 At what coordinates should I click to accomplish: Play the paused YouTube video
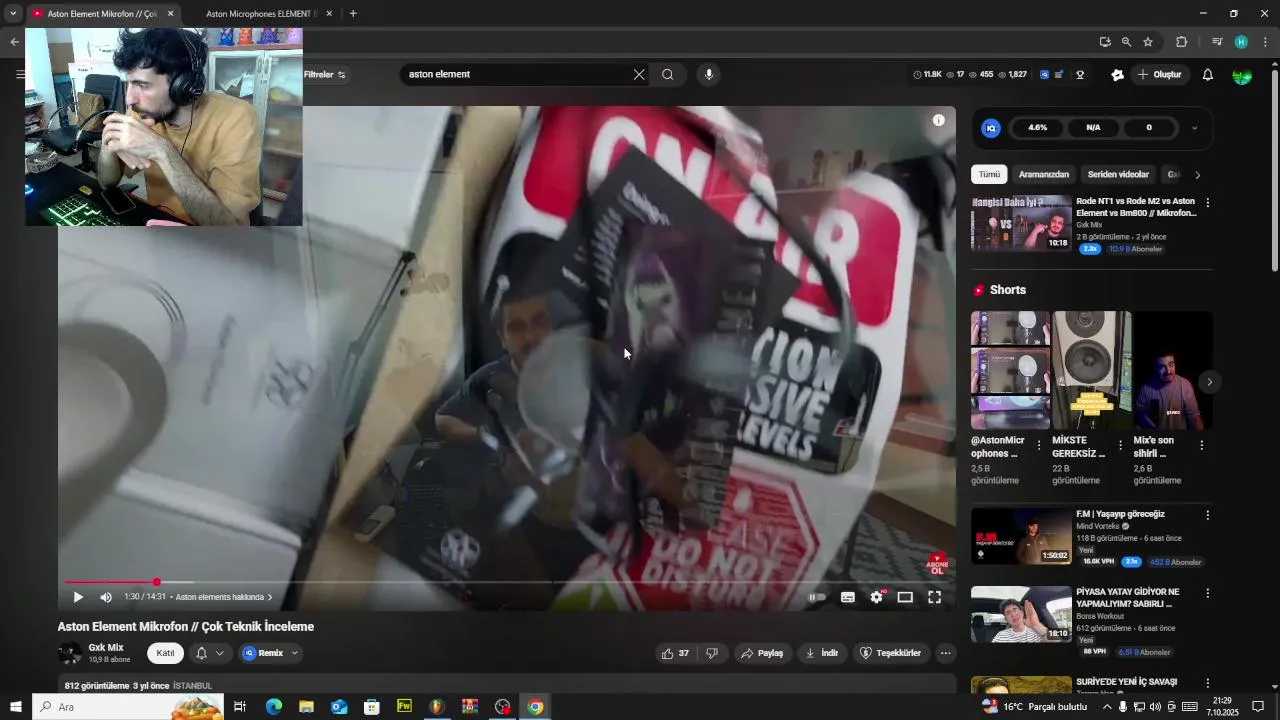[78, 597]
